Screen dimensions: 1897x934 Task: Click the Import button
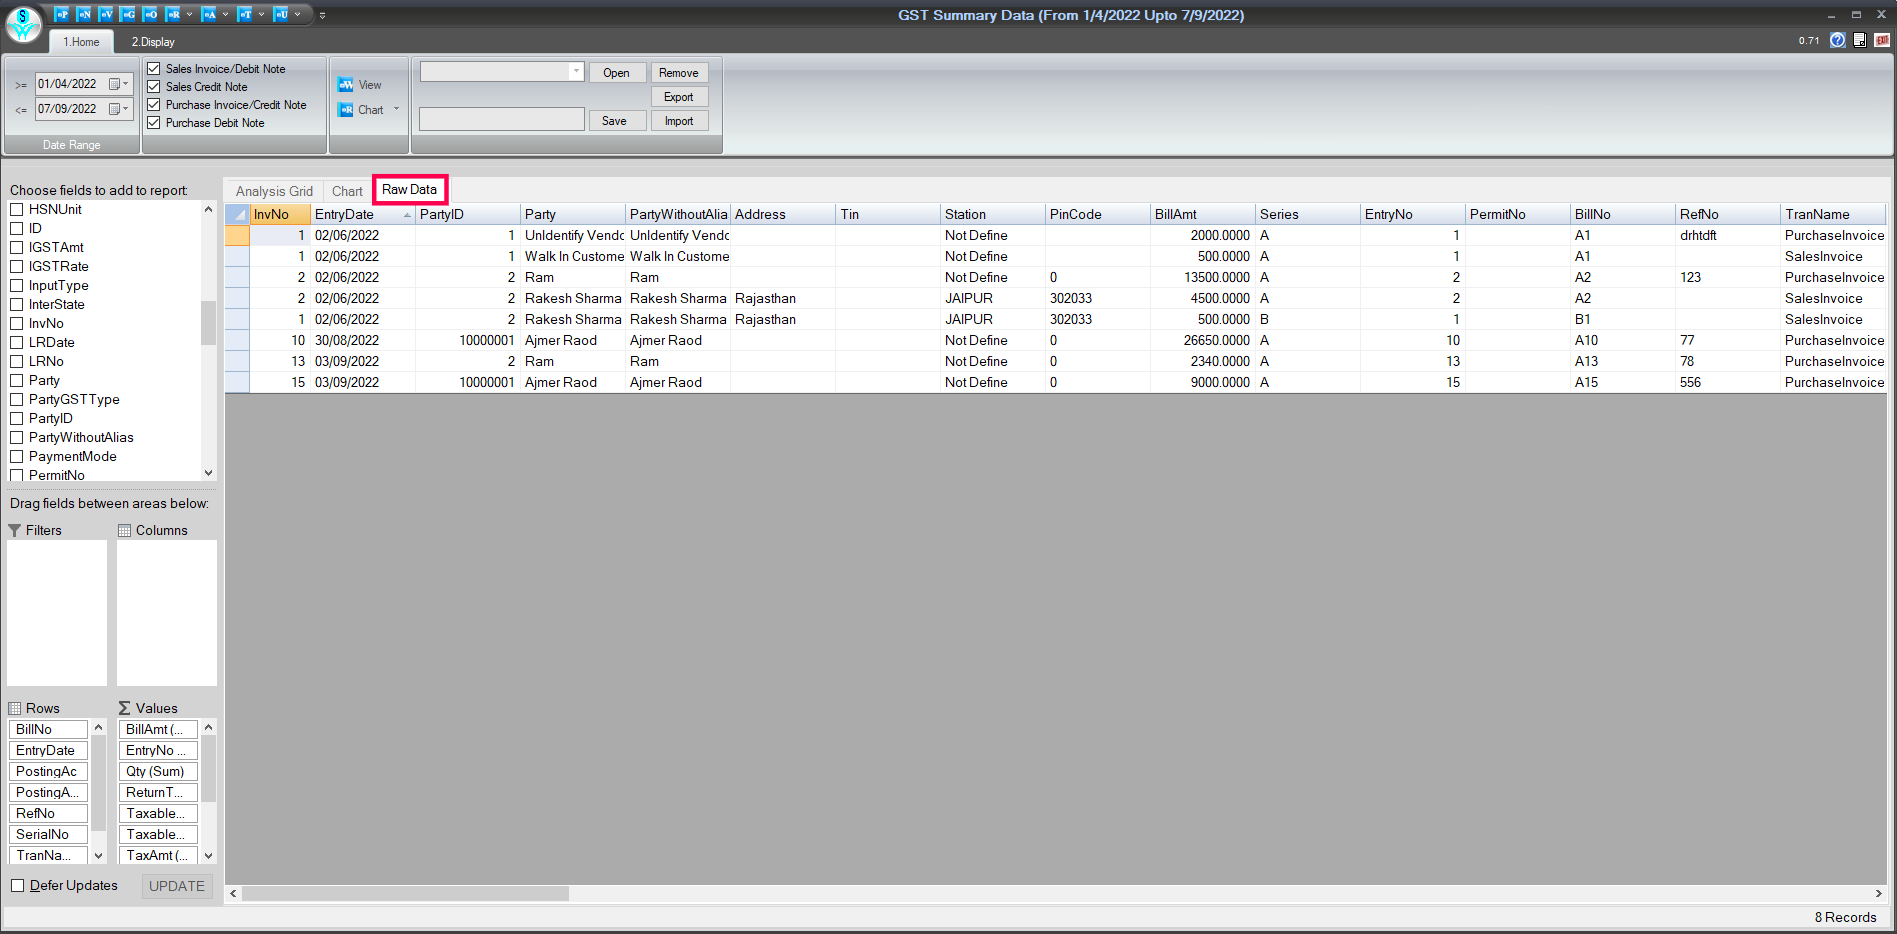click(x=679, y=121)
